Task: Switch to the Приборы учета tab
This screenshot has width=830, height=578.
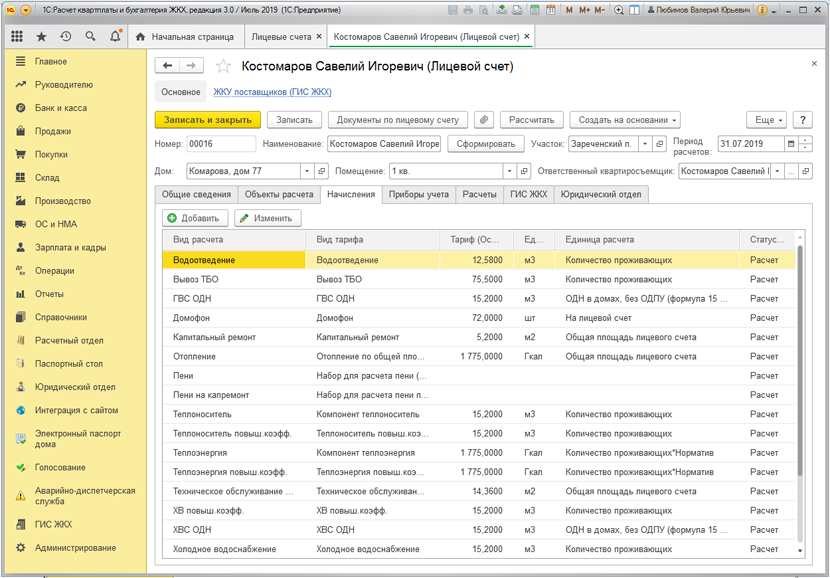Action: coord(419,194)
